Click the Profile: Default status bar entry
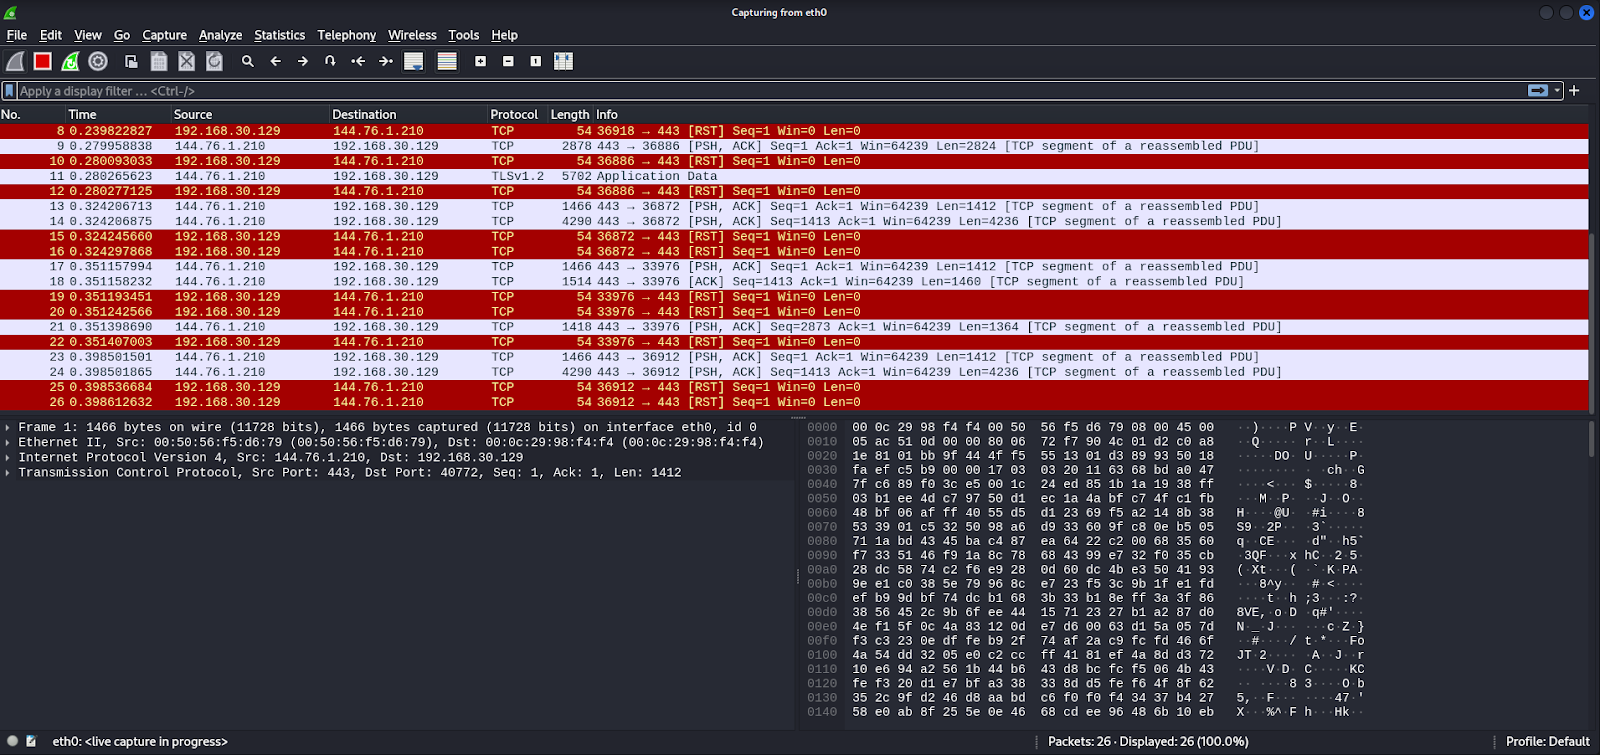The width and height of the screenshot is (1600, 755). 1547,742
